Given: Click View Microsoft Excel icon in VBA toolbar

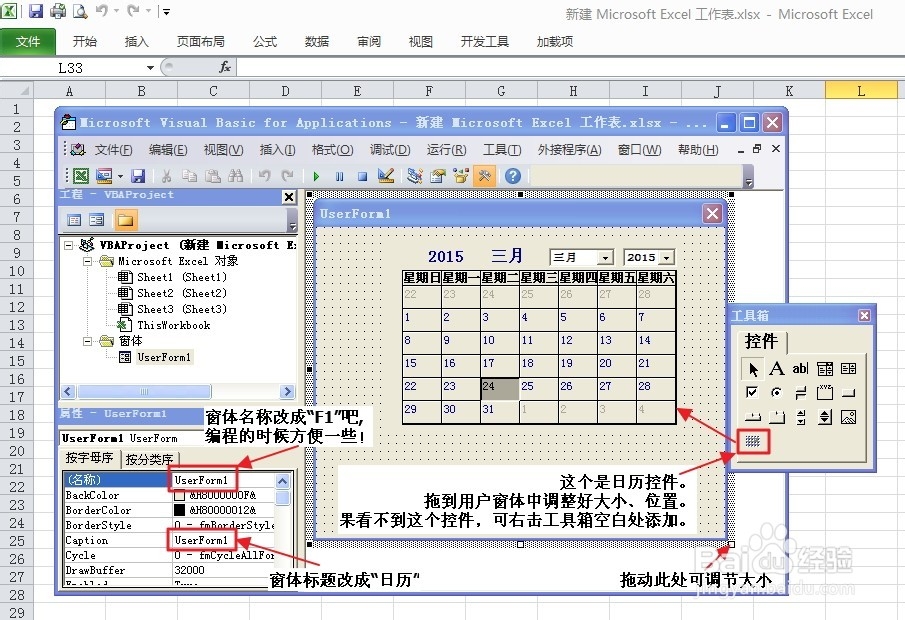Looking at the screenshot, I should (x=81, y=176).
